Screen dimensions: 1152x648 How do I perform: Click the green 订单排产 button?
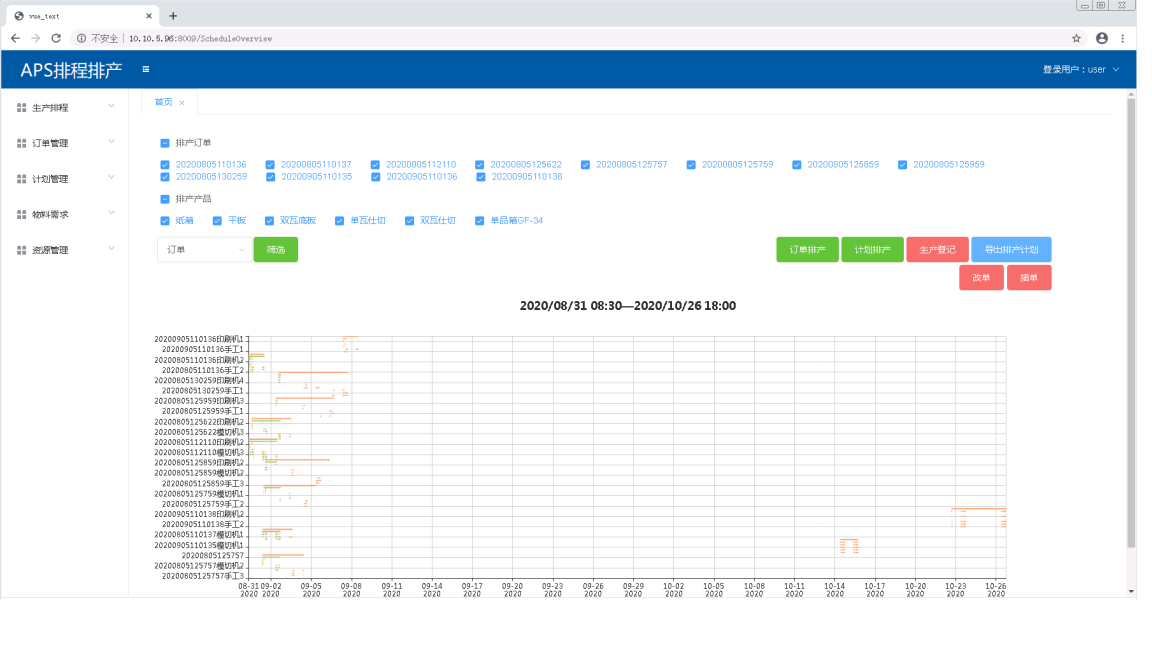807,249
